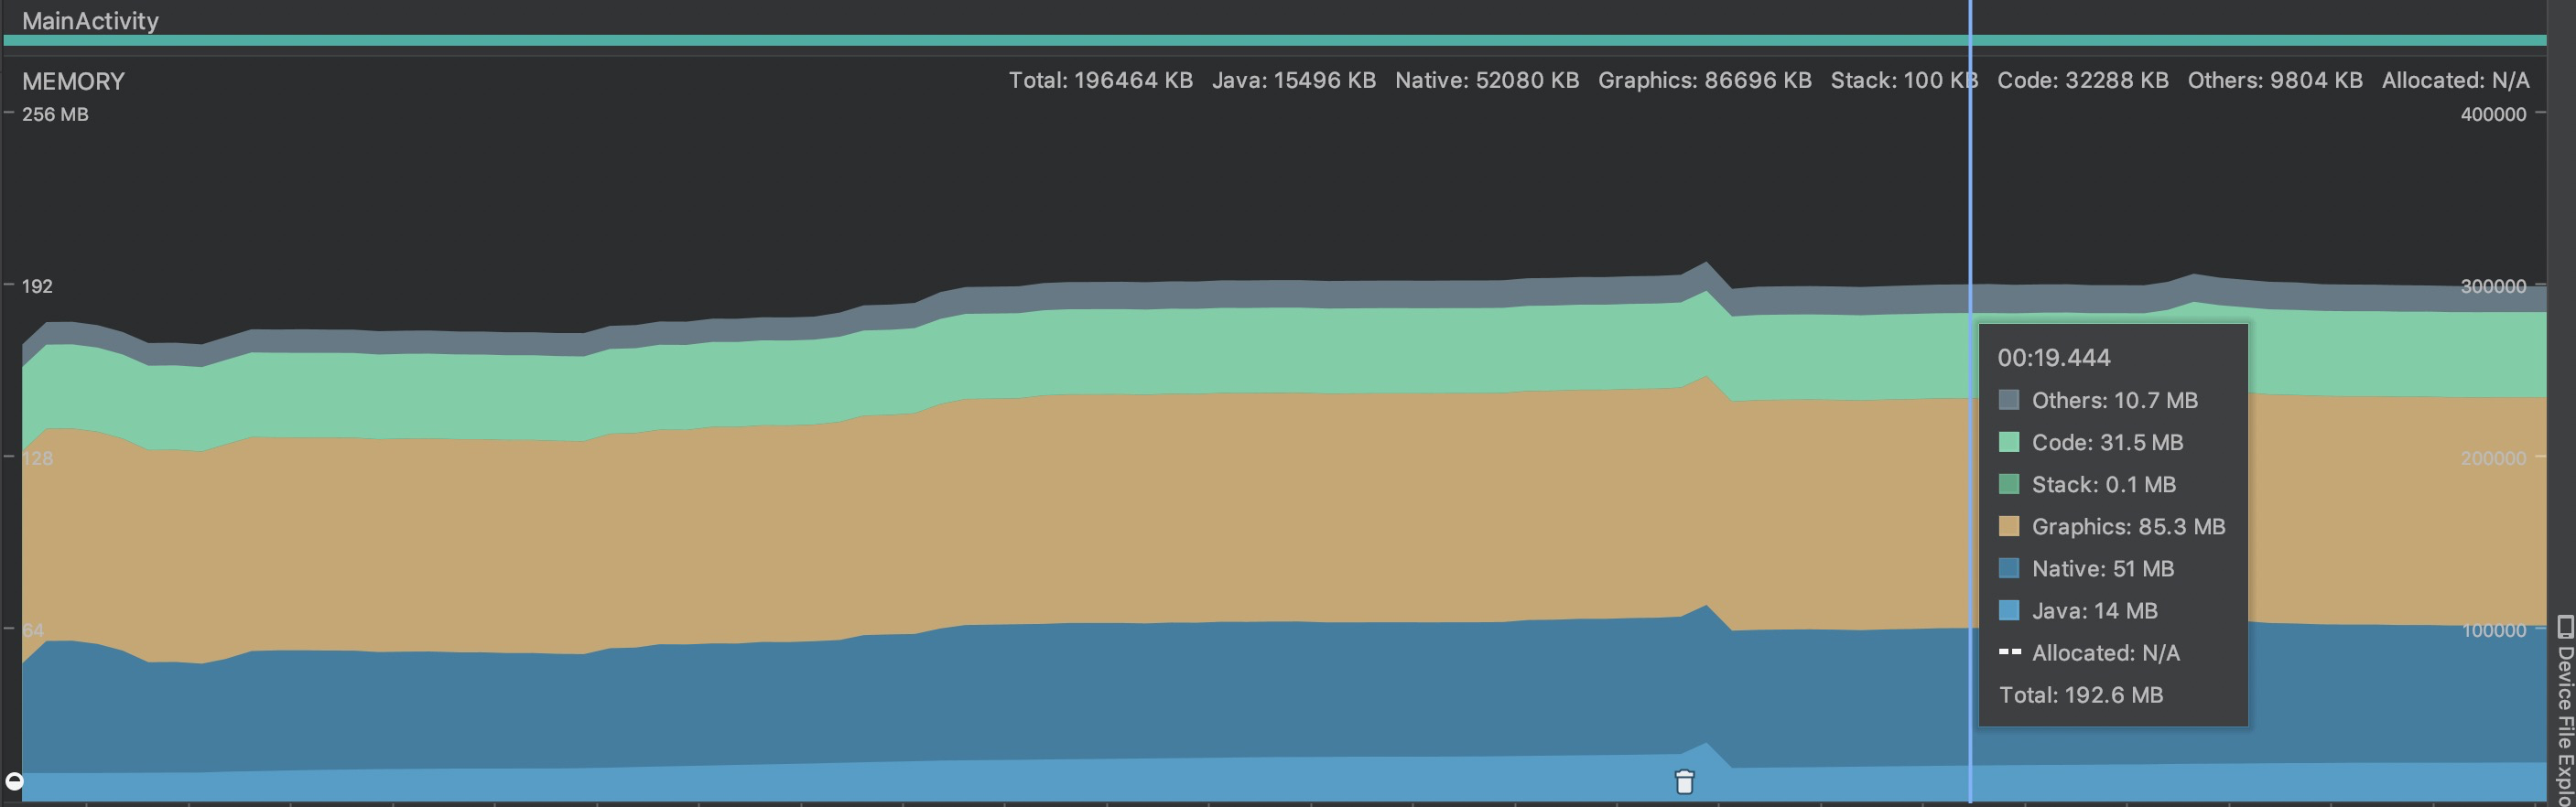Click the Device File Explorer phone icon
Screen dimensions: 2576x807
[x=2564, y=627]
